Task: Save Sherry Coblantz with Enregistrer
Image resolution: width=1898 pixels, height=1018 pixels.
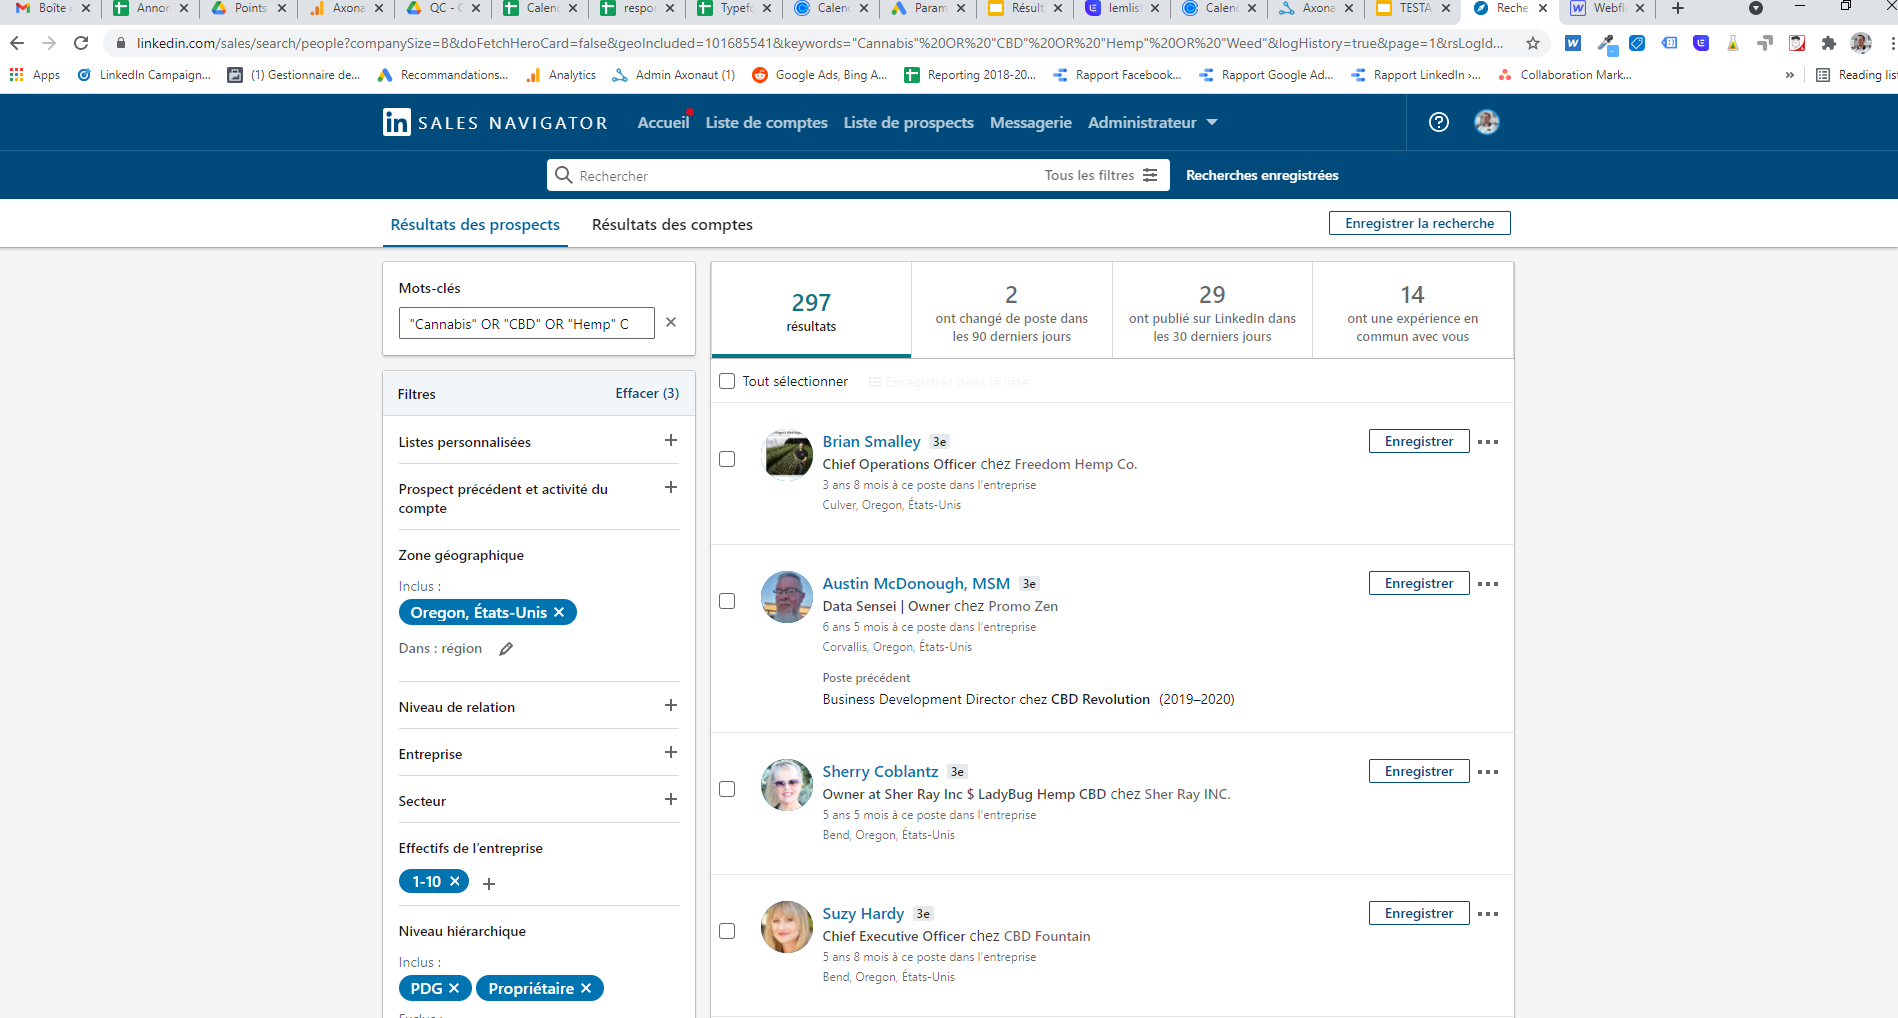Action: point(1419,771)
